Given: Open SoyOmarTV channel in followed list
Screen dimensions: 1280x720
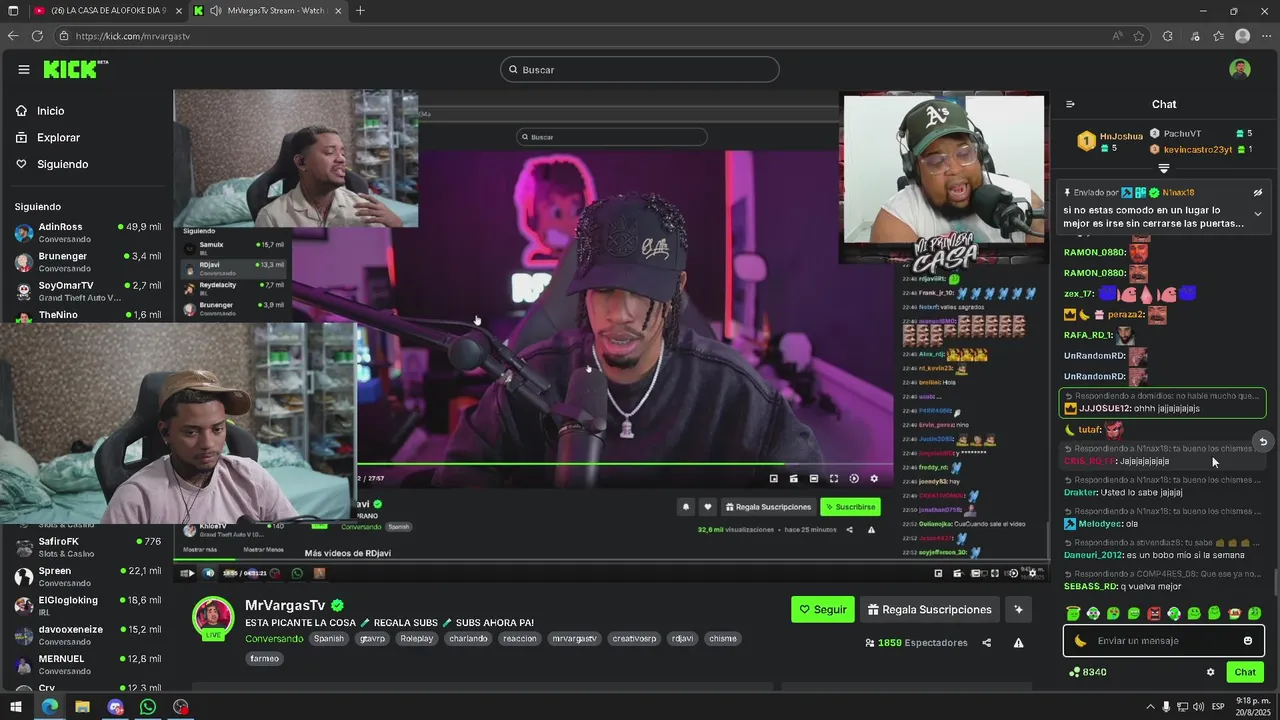Looking at the screenshot, I should click(x=88, y=291).
